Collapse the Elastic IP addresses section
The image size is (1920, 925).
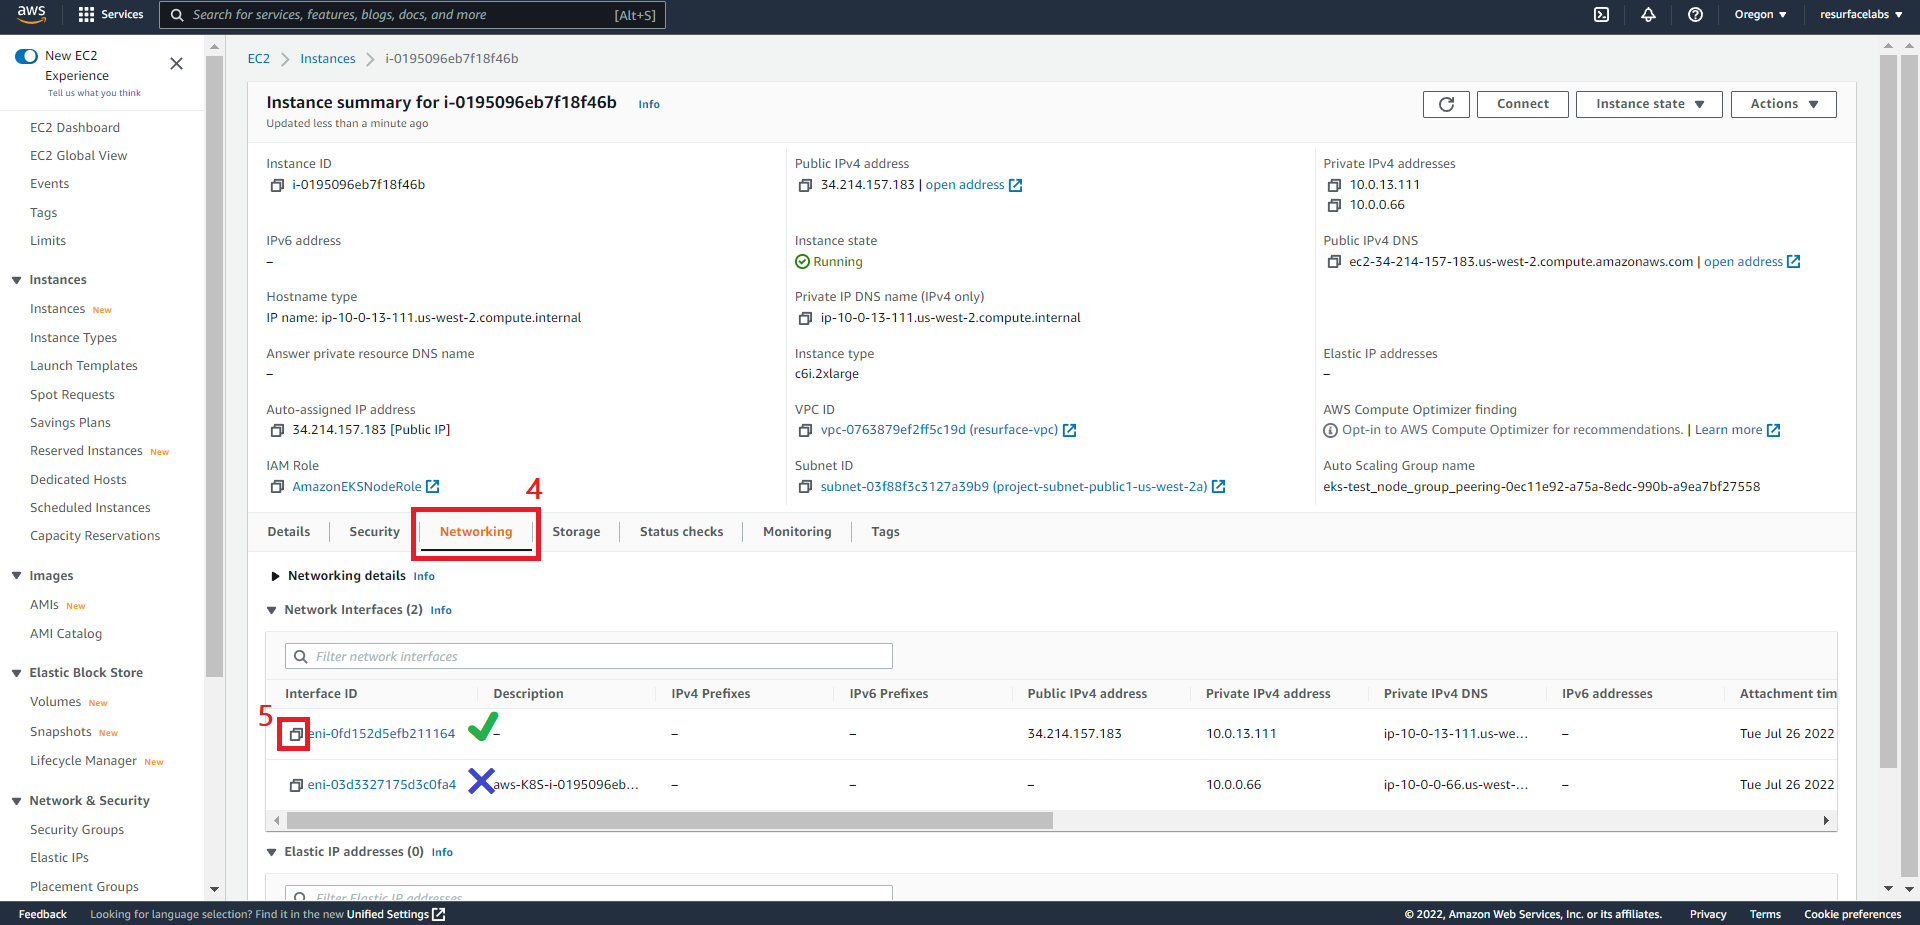[x=271, y=852]
